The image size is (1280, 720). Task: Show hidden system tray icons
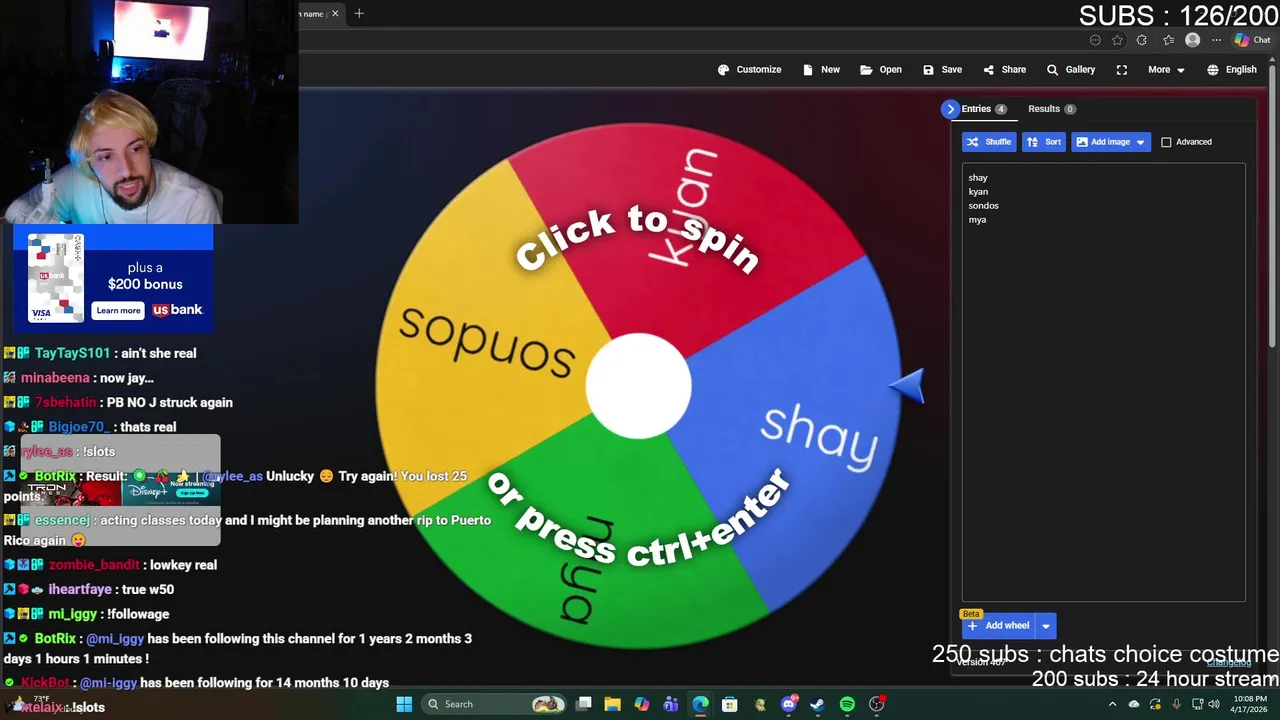tap(1112, 704)
